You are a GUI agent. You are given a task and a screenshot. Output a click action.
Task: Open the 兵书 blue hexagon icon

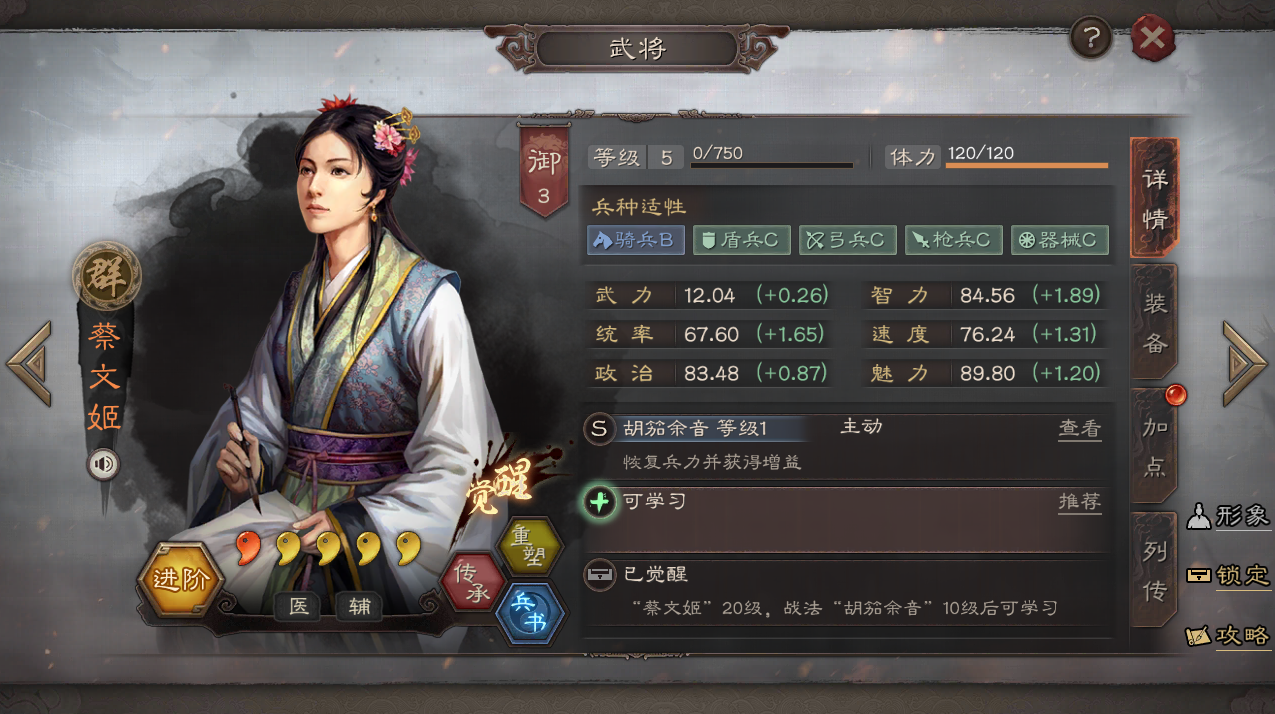[530, 613]
